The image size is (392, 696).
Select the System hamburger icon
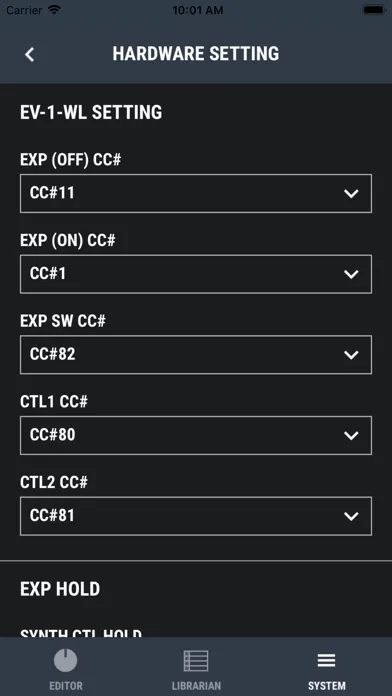pyautogui.click(x=326, y=661)
